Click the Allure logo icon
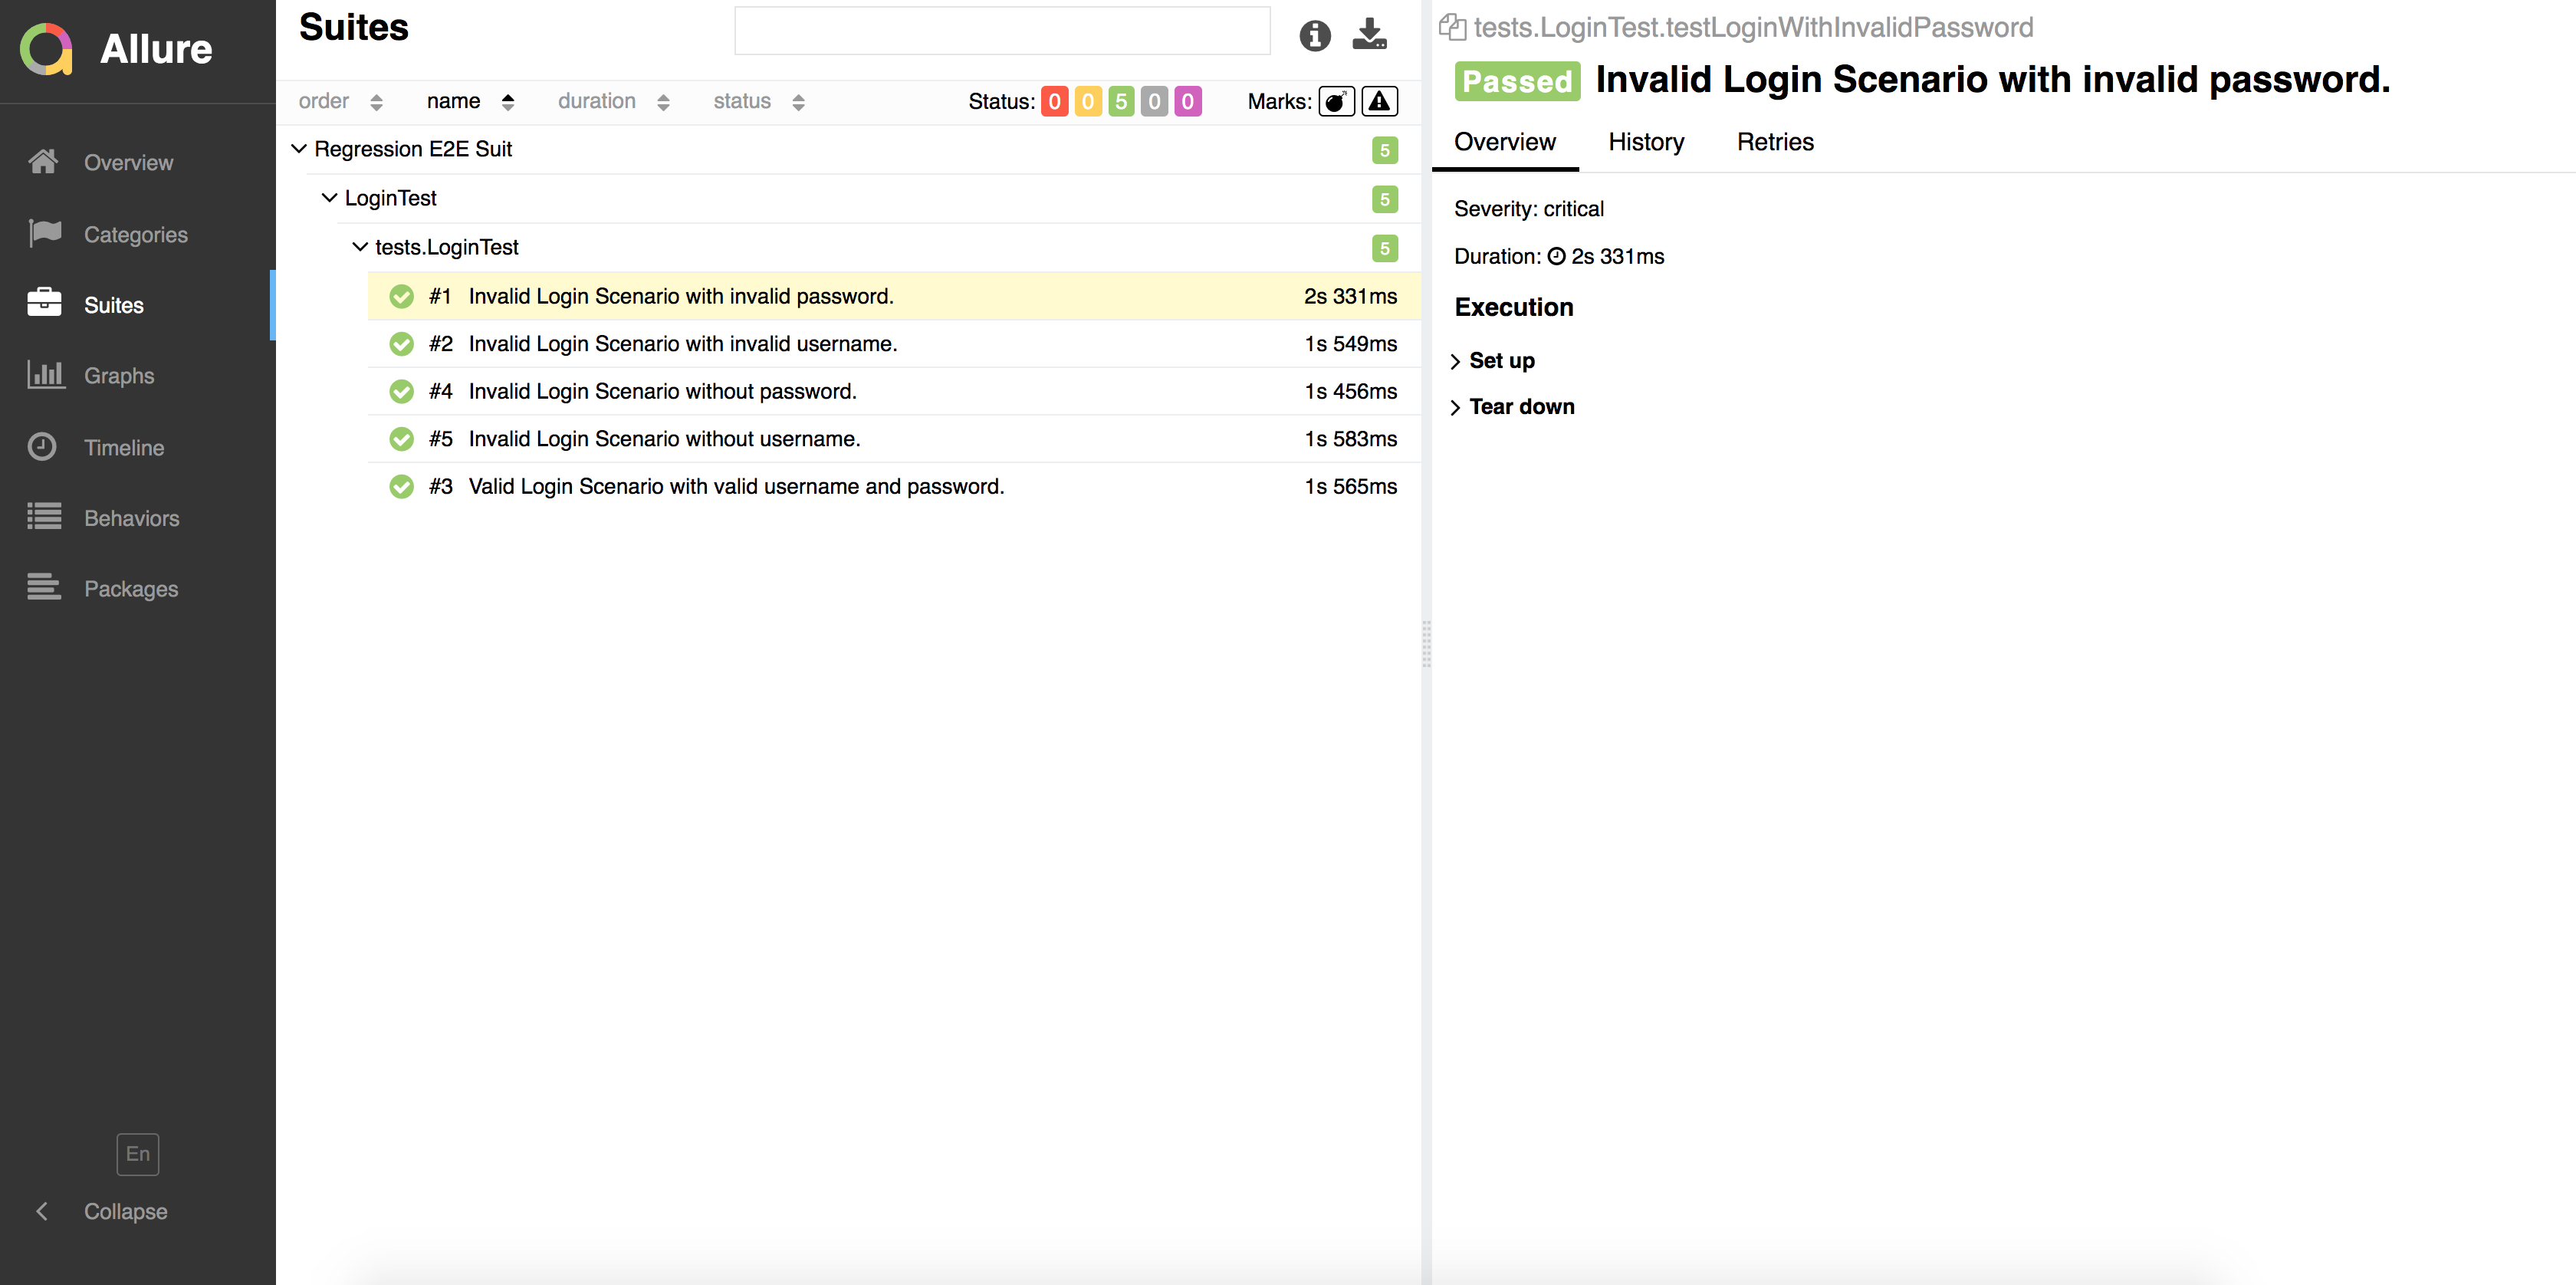The width and height of the screenshot is (2576, 1285). point(46,49)
